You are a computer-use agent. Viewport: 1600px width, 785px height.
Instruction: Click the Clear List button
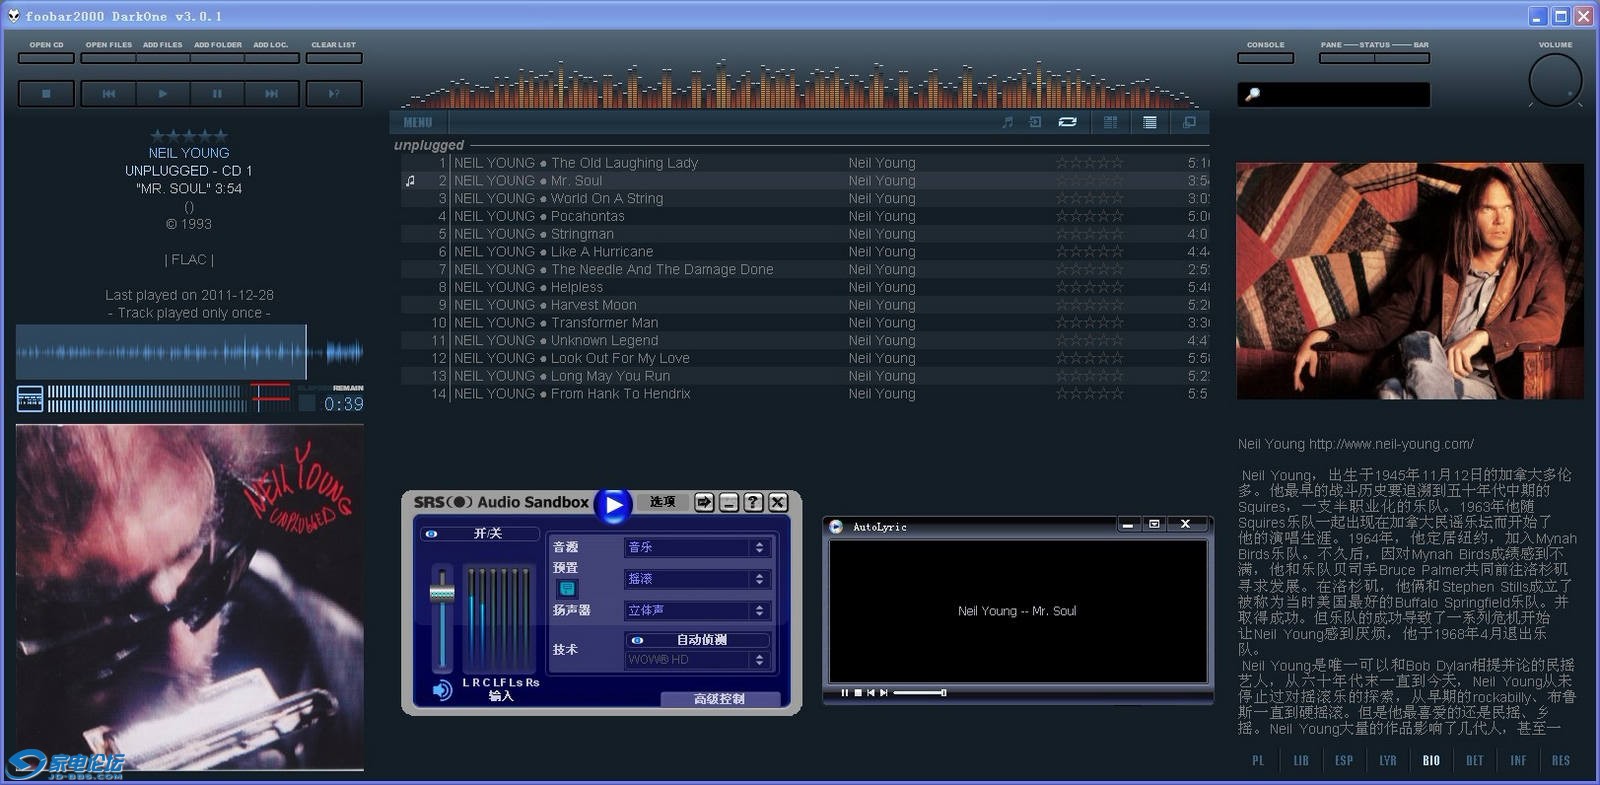coord(333,58)
